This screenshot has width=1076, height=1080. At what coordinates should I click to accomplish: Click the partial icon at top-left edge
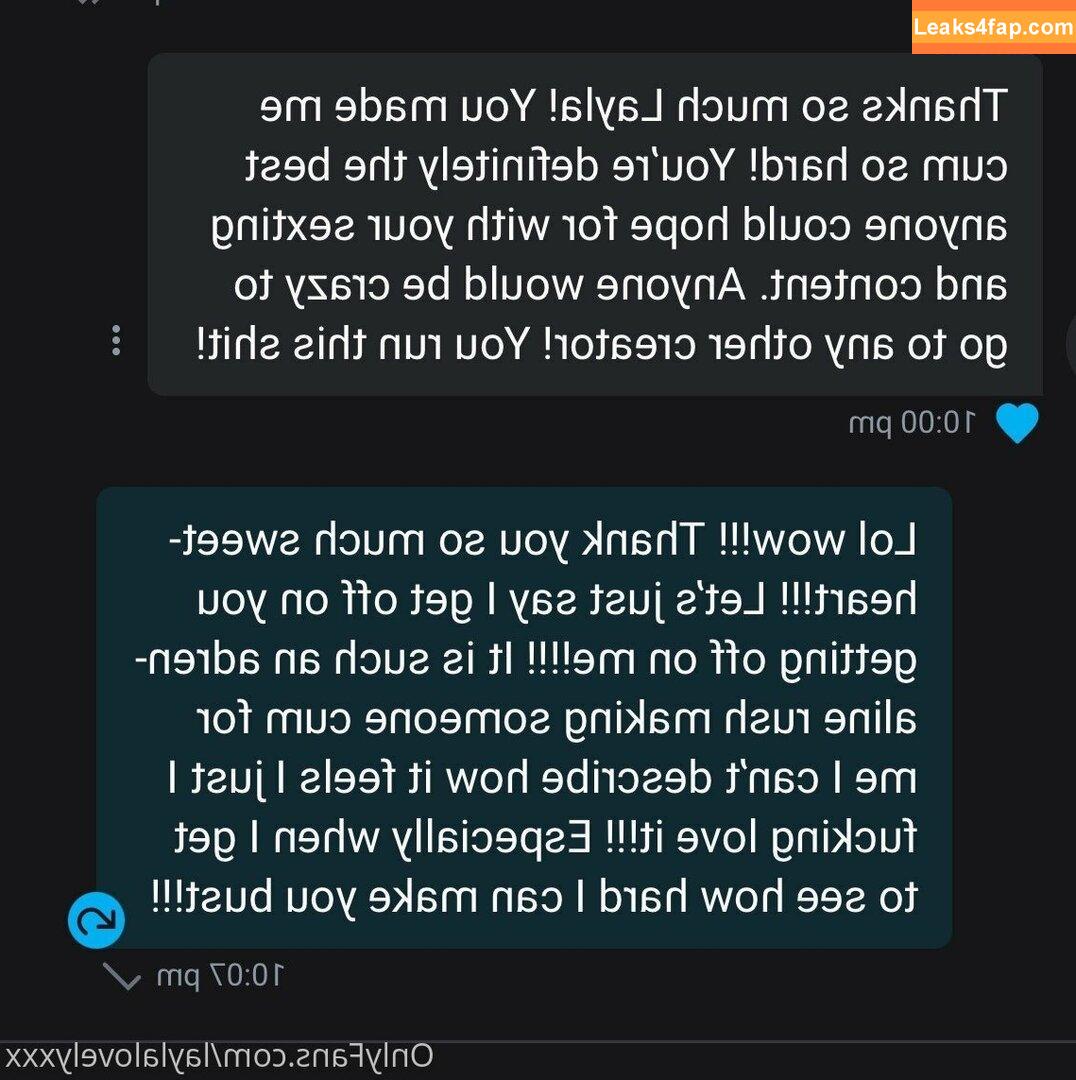(x=86, y=2)
